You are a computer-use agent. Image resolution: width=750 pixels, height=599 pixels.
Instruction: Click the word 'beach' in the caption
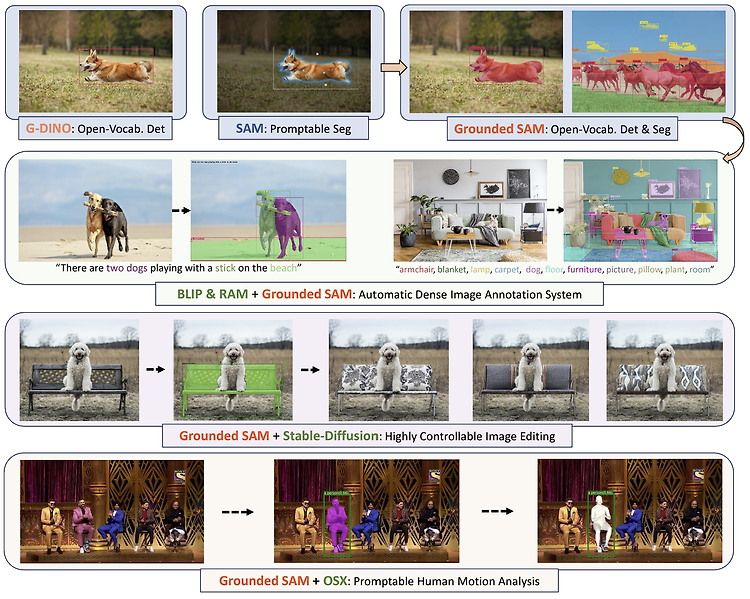284,268
